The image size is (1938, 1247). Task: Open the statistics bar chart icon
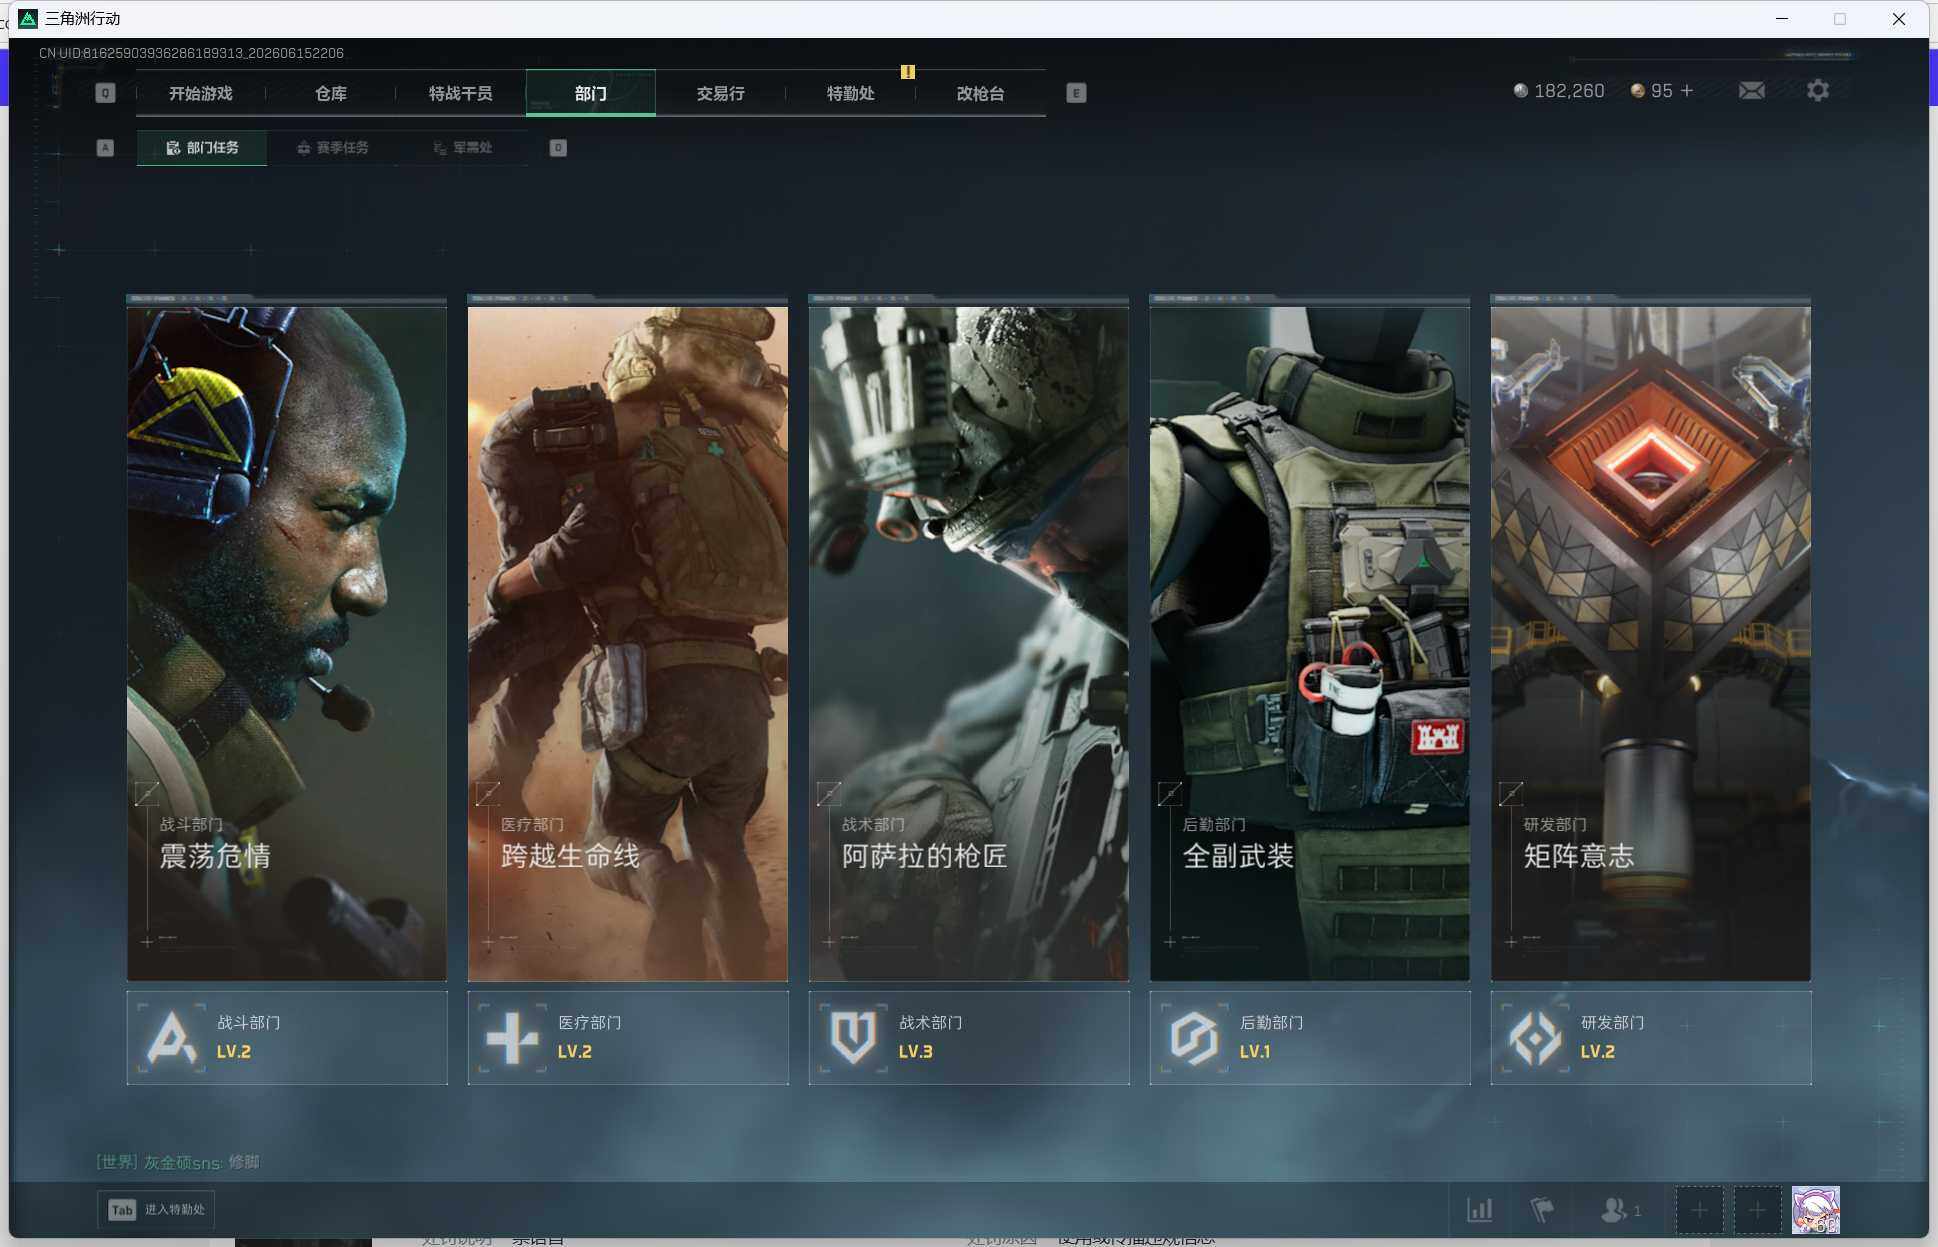(x=1480, y=1210)
